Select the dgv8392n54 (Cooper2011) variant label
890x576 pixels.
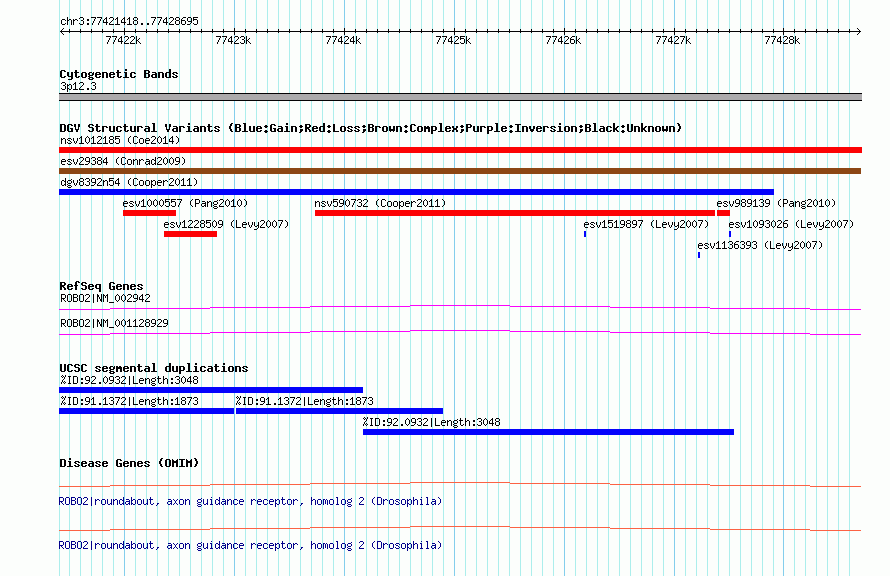pos(129,182)
